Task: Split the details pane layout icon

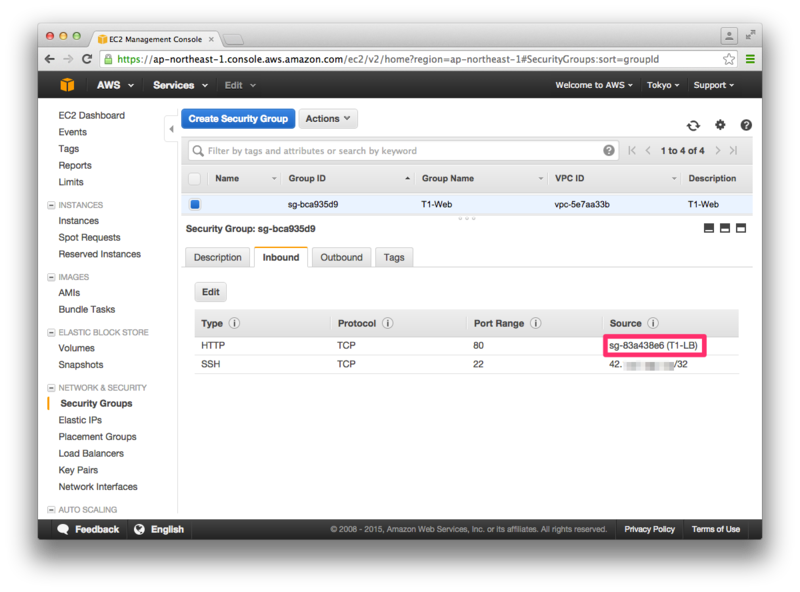Action: tap(724, 228)
